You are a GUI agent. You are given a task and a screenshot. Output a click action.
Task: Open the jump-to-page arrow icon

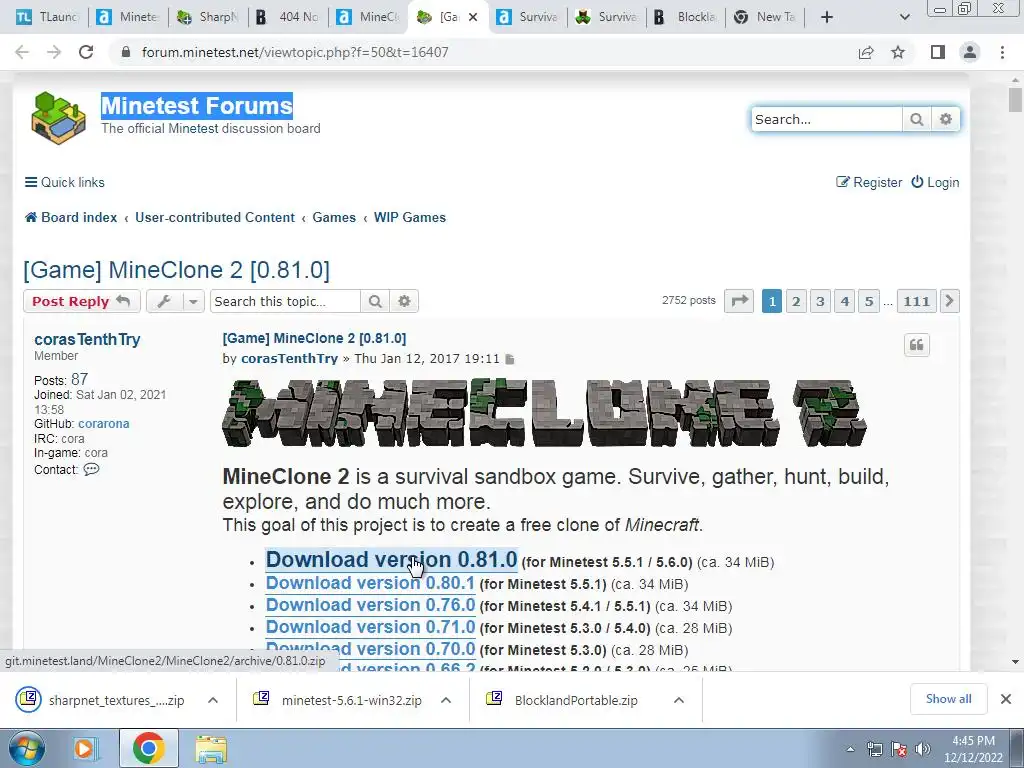click(739, 301)
